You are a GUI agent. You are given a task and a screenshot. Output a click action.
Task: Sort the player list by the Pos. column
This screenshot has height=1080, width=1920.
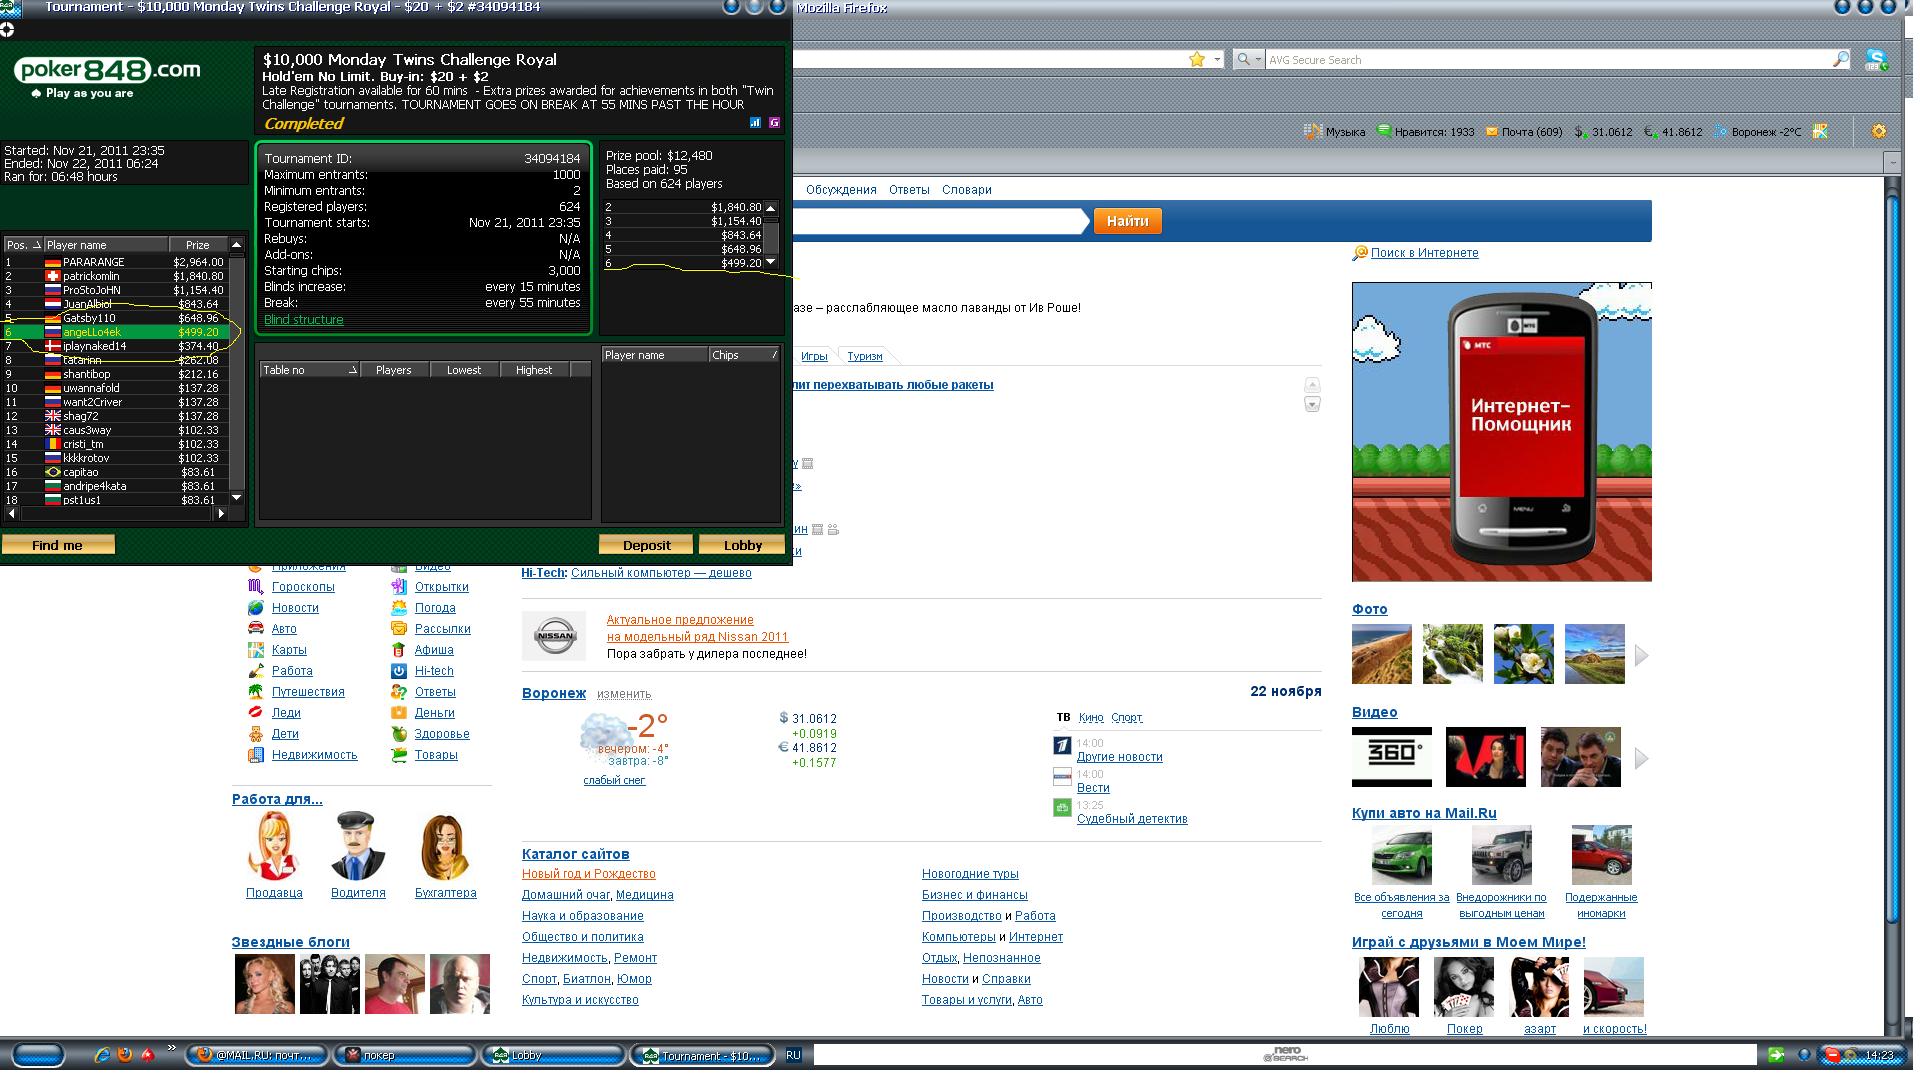(x=22, y=245)
